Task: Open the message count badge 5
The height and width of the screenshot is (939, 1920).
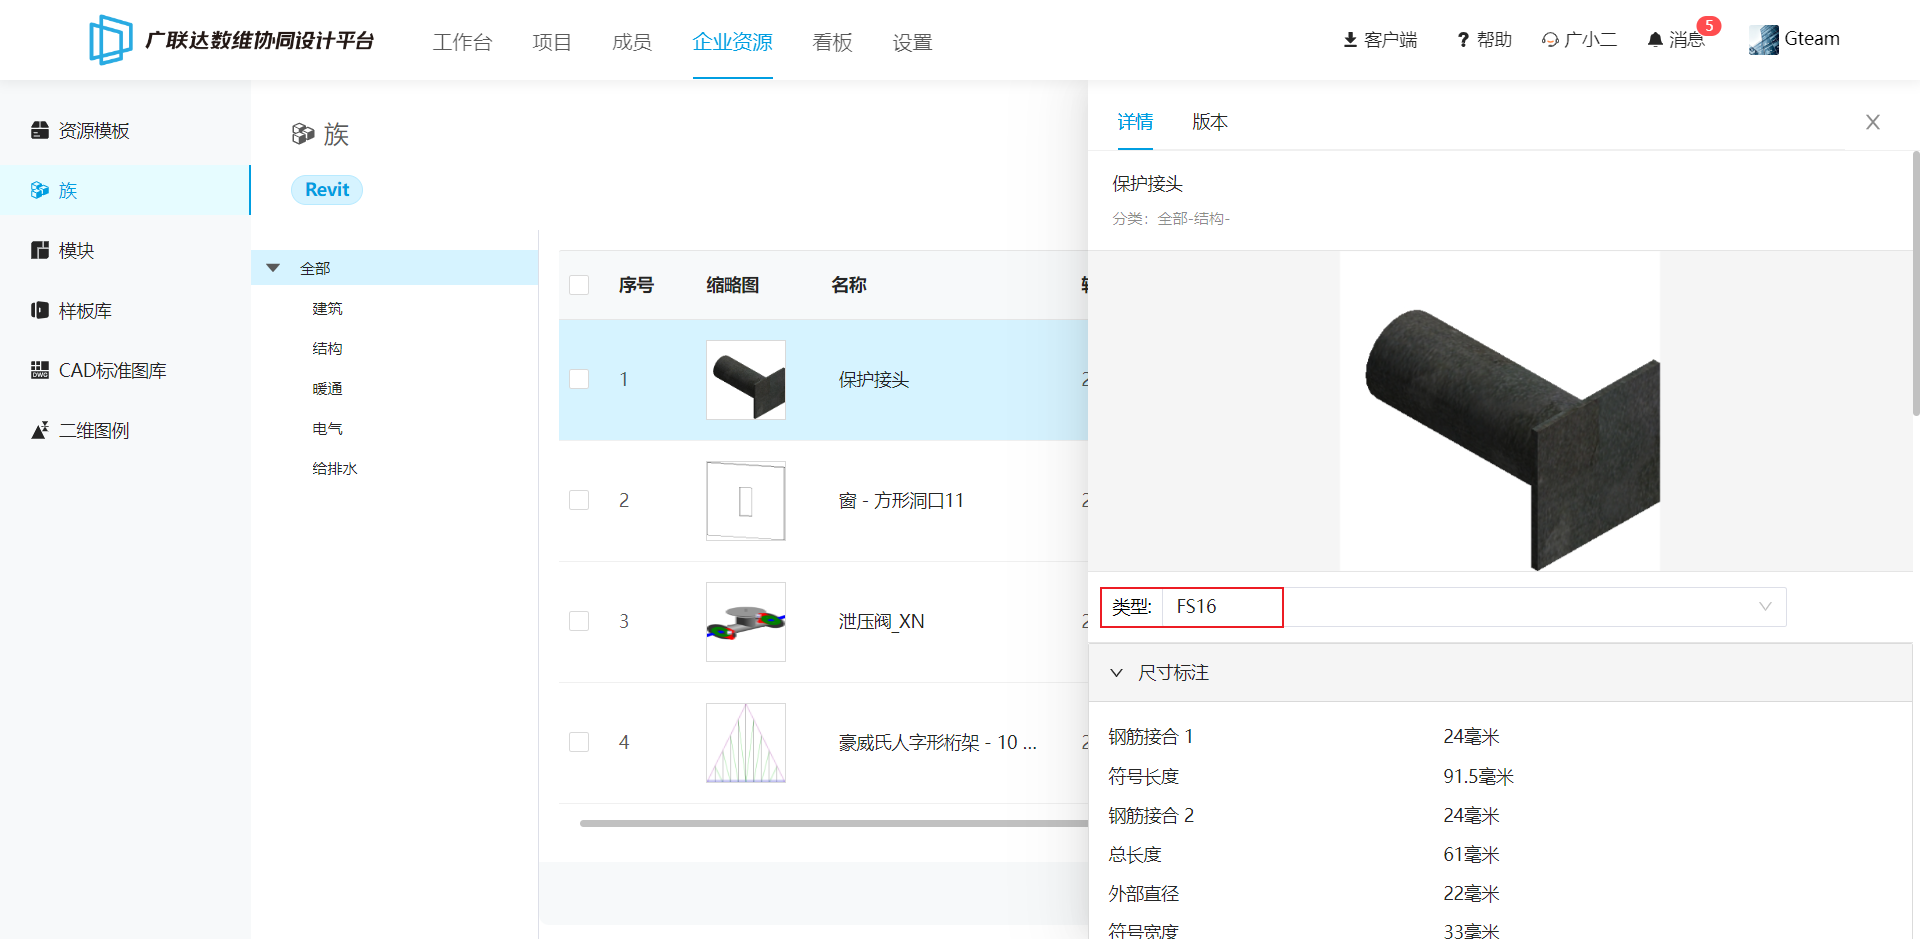Action: coord(1709,26)
